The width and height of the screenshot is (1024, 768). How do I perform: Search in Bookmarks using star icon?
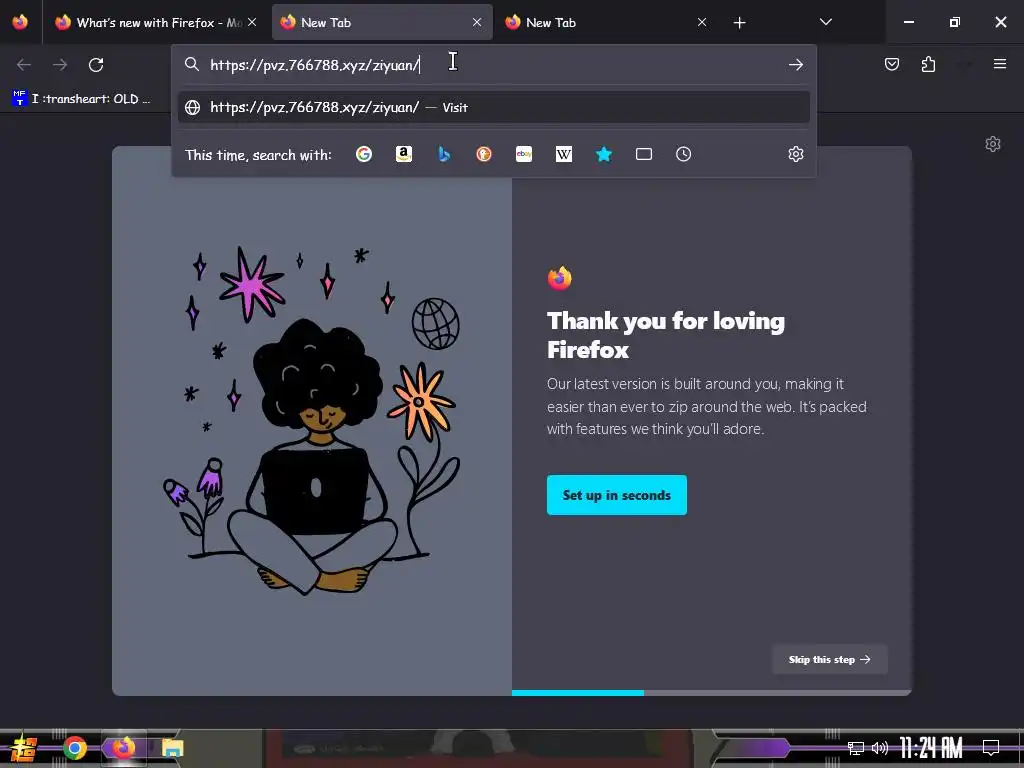coord(604,154)
